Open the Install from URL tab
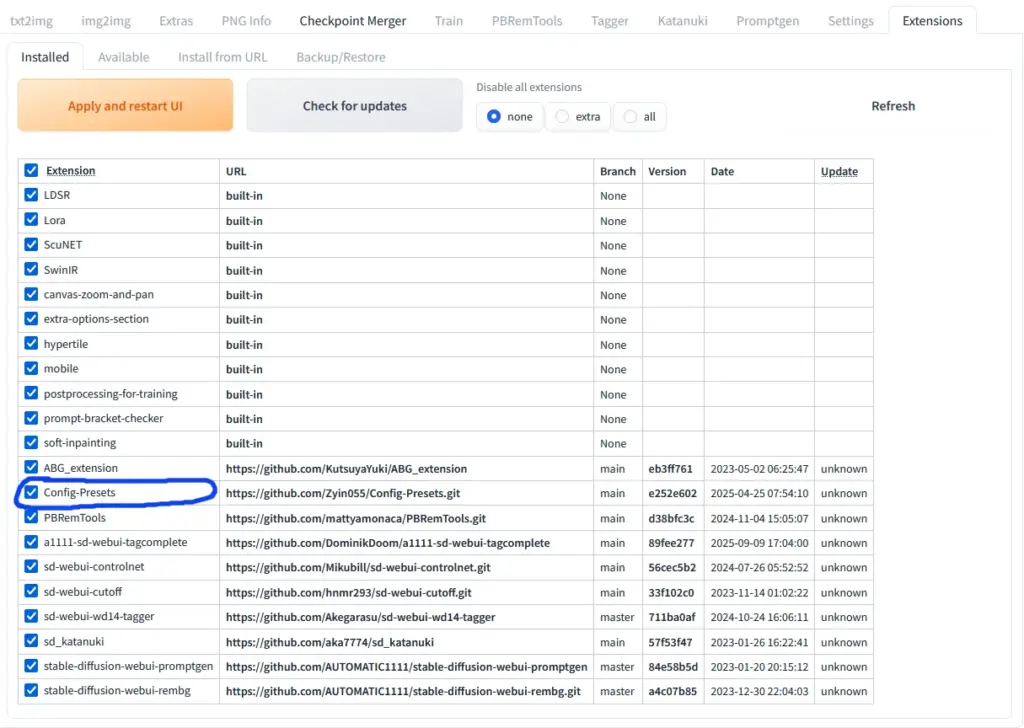The width and height of the screenshot is (1024, 728). 222,57
